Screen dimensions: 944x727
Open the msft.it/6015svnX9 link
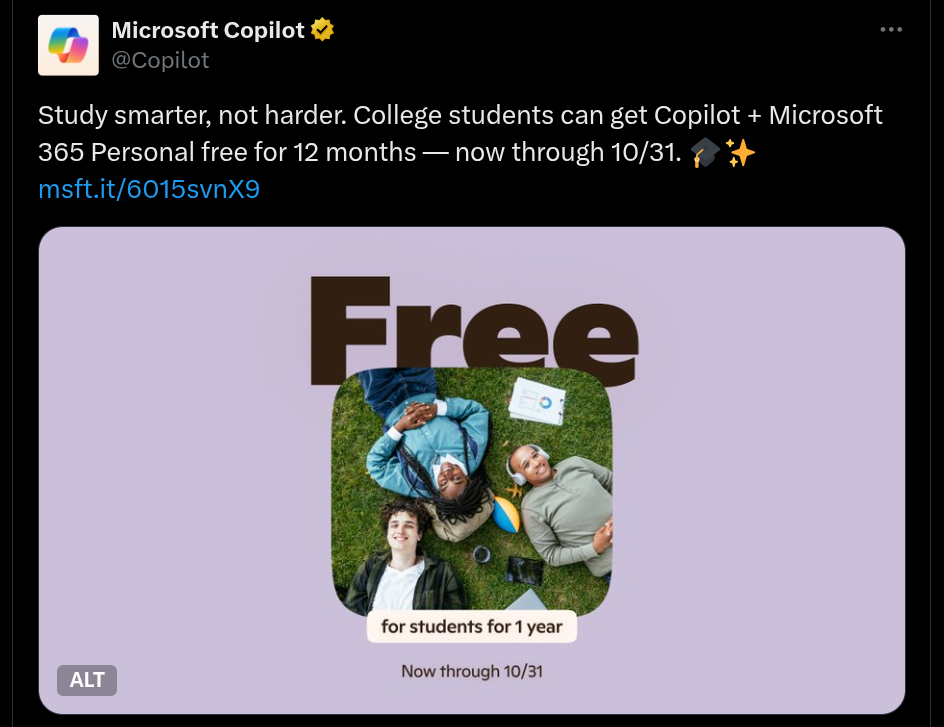(148, 188)
